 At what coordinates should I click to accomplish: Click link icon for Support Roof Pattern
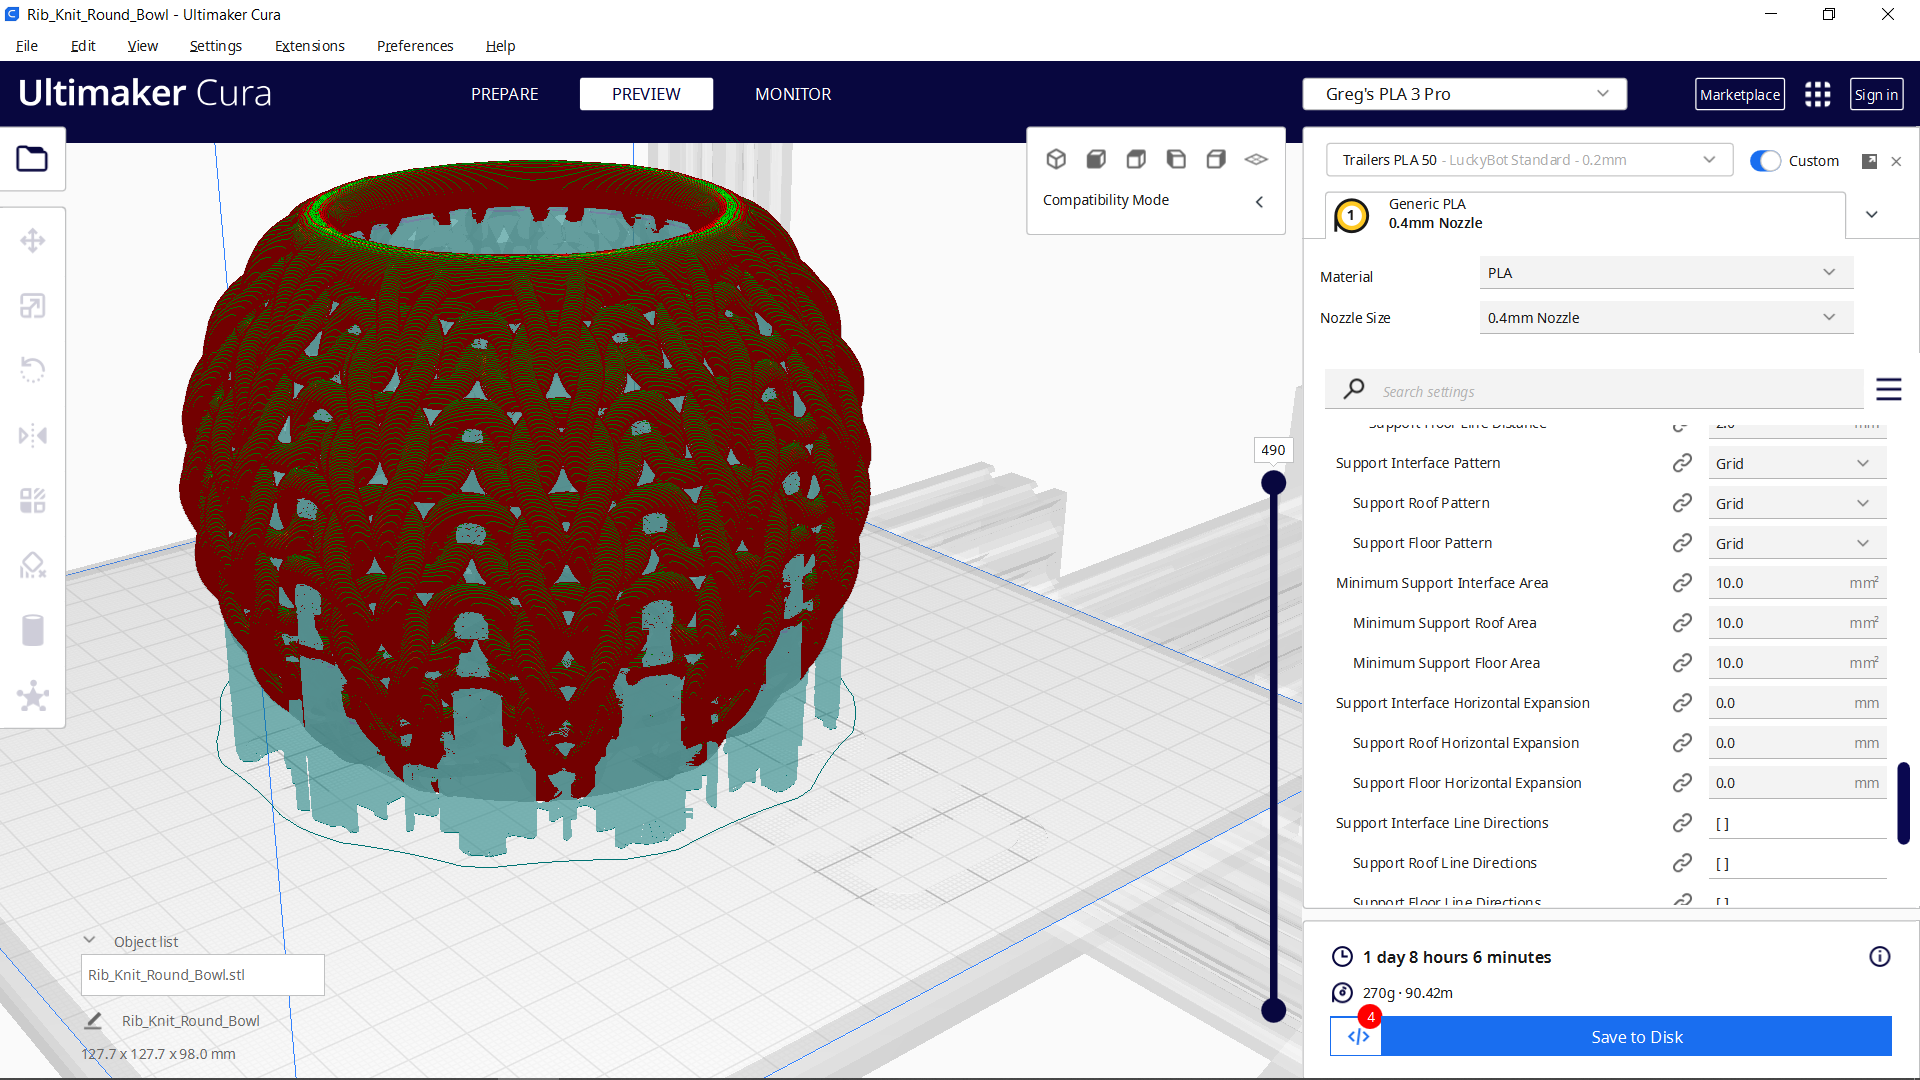click(x=1682, y=503)
